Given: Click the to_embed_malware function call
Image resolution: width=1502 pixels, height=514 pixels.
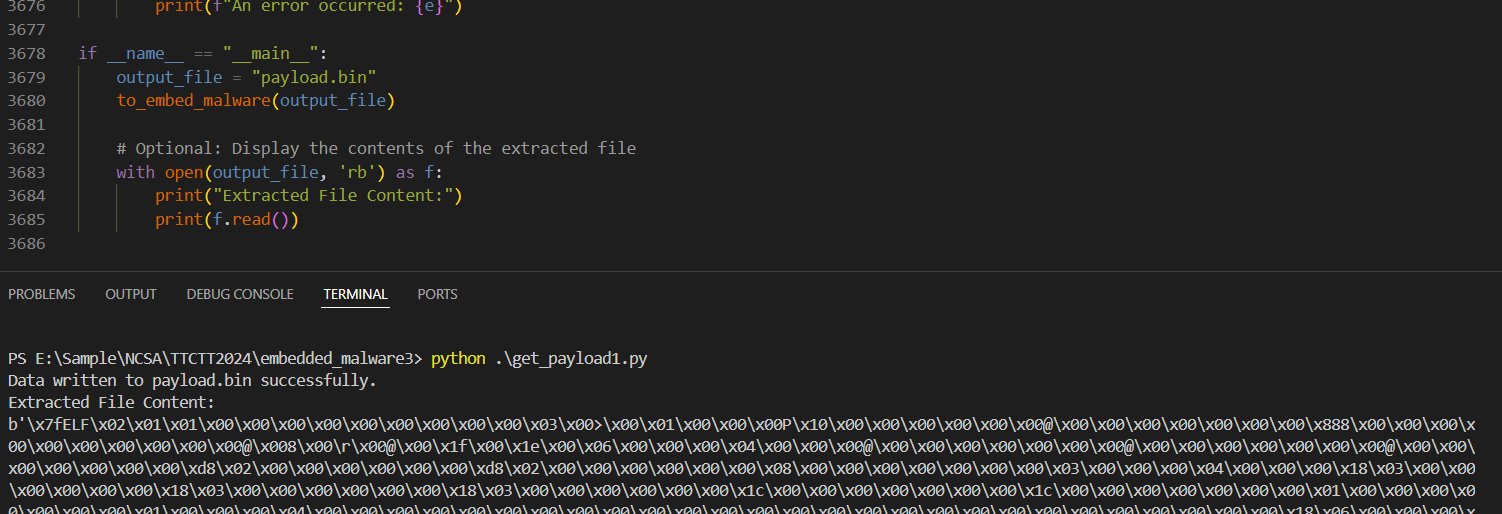Looking at the screenshot, I should [197, 101].
